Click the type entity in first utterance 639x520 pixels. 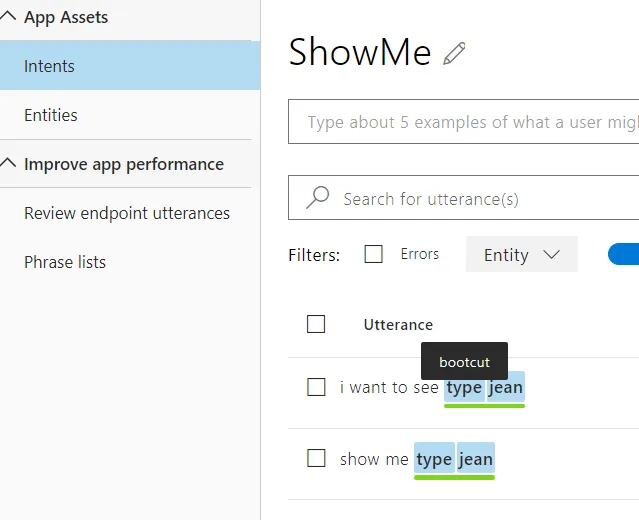(x=464, y=387)
